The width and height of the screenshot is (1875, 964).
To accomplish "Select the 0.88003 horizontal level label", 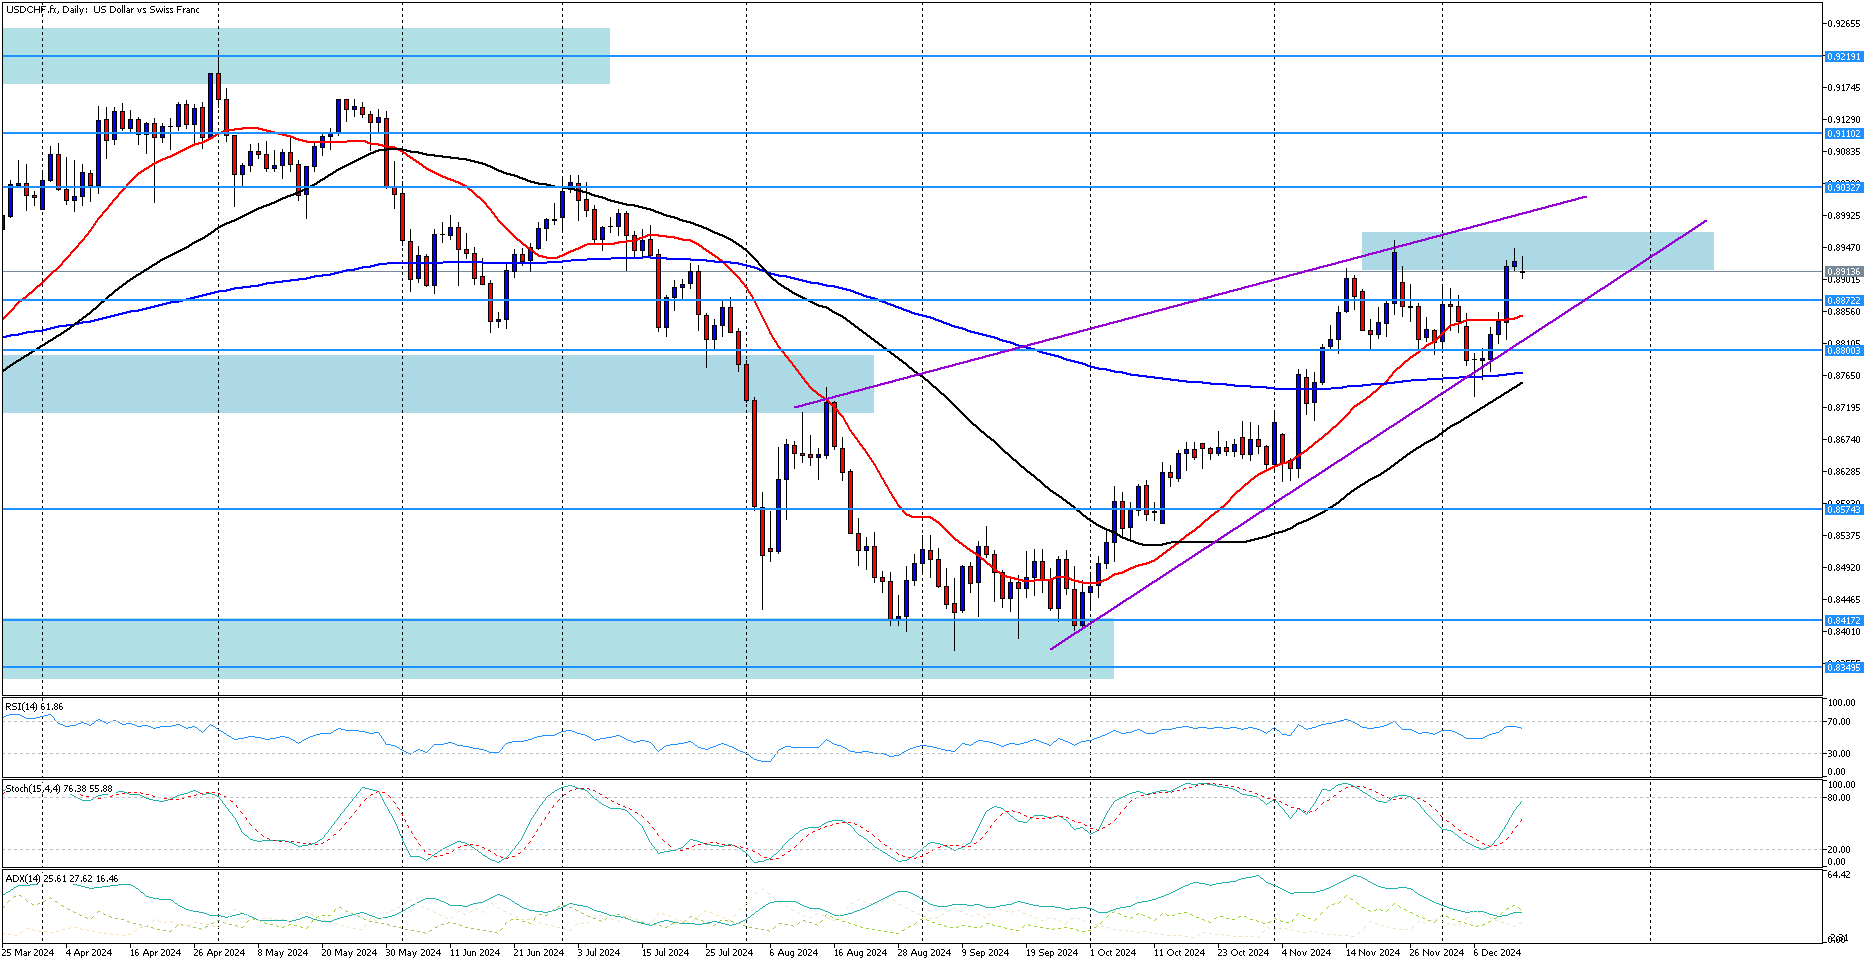I will pyautogui.click(x=1843, y=350).
